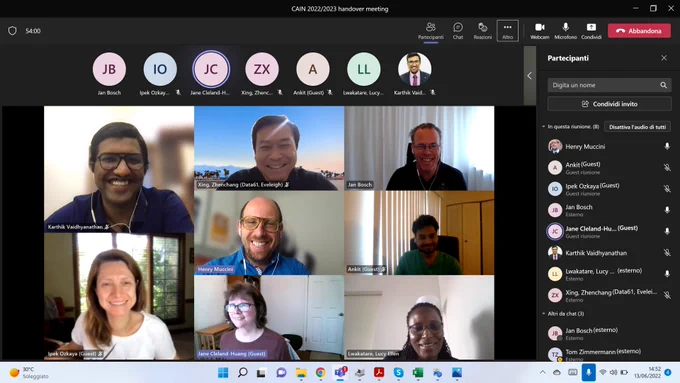The width and height of the screenshot is (680, 383).
Task: Click Karthik Vaidhyanathan's photo avatar in the top strip
Action: [415, 69]
